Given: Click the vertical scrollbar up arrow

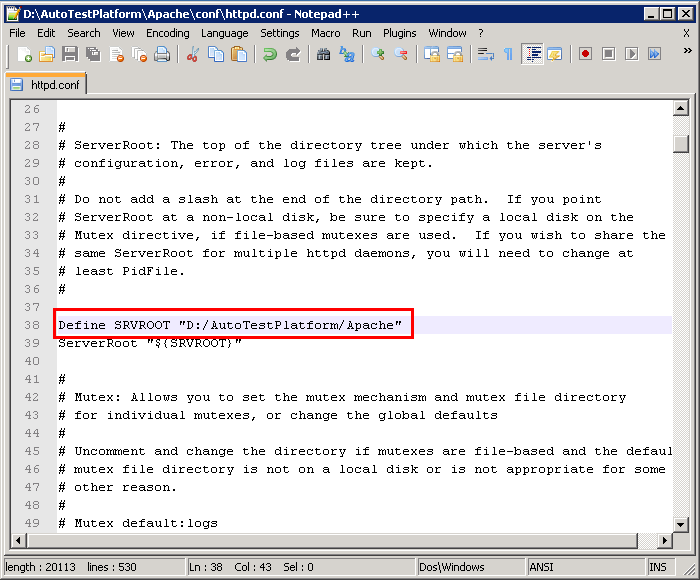Looking at the screenshot, I should (x=680, y=108).
